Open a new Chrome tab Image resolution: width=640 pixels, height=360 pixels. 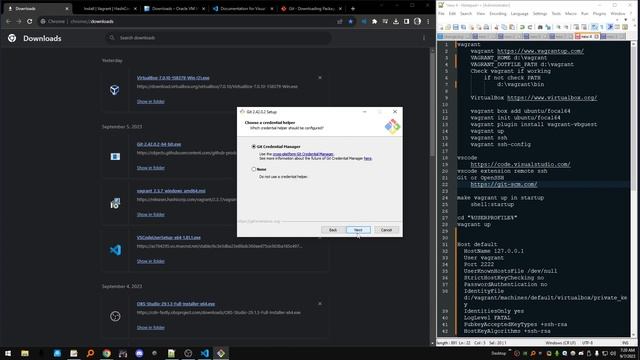[353, 8]
